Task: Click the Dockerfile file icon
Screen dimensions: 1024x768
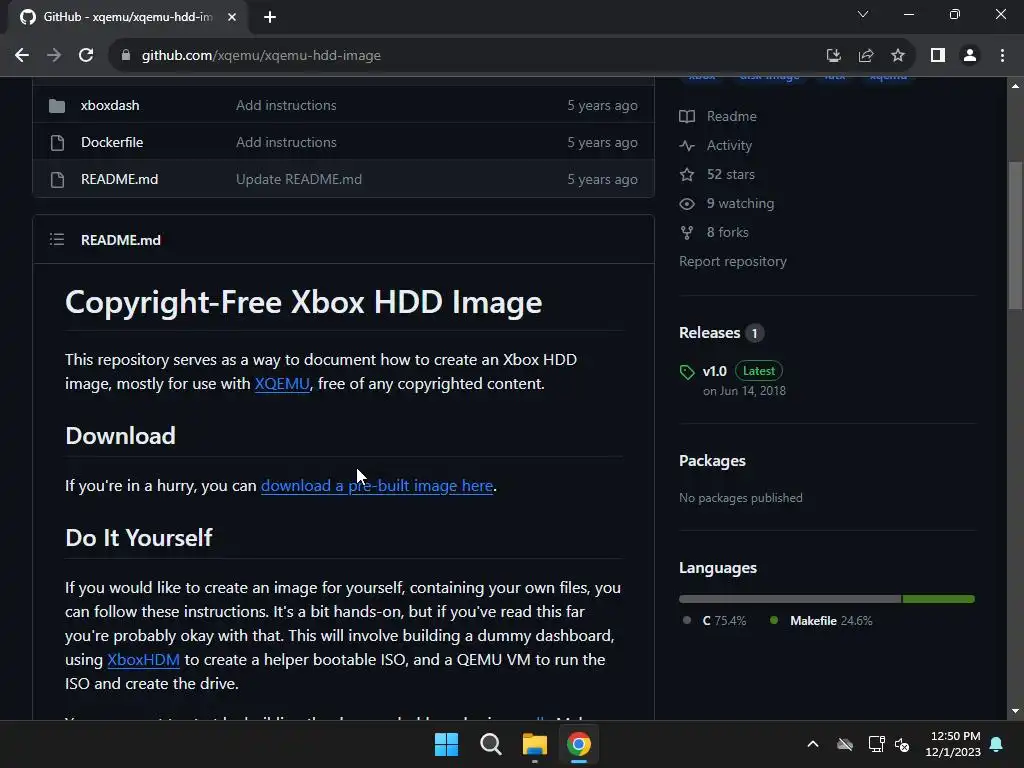Action: [57, 142]
